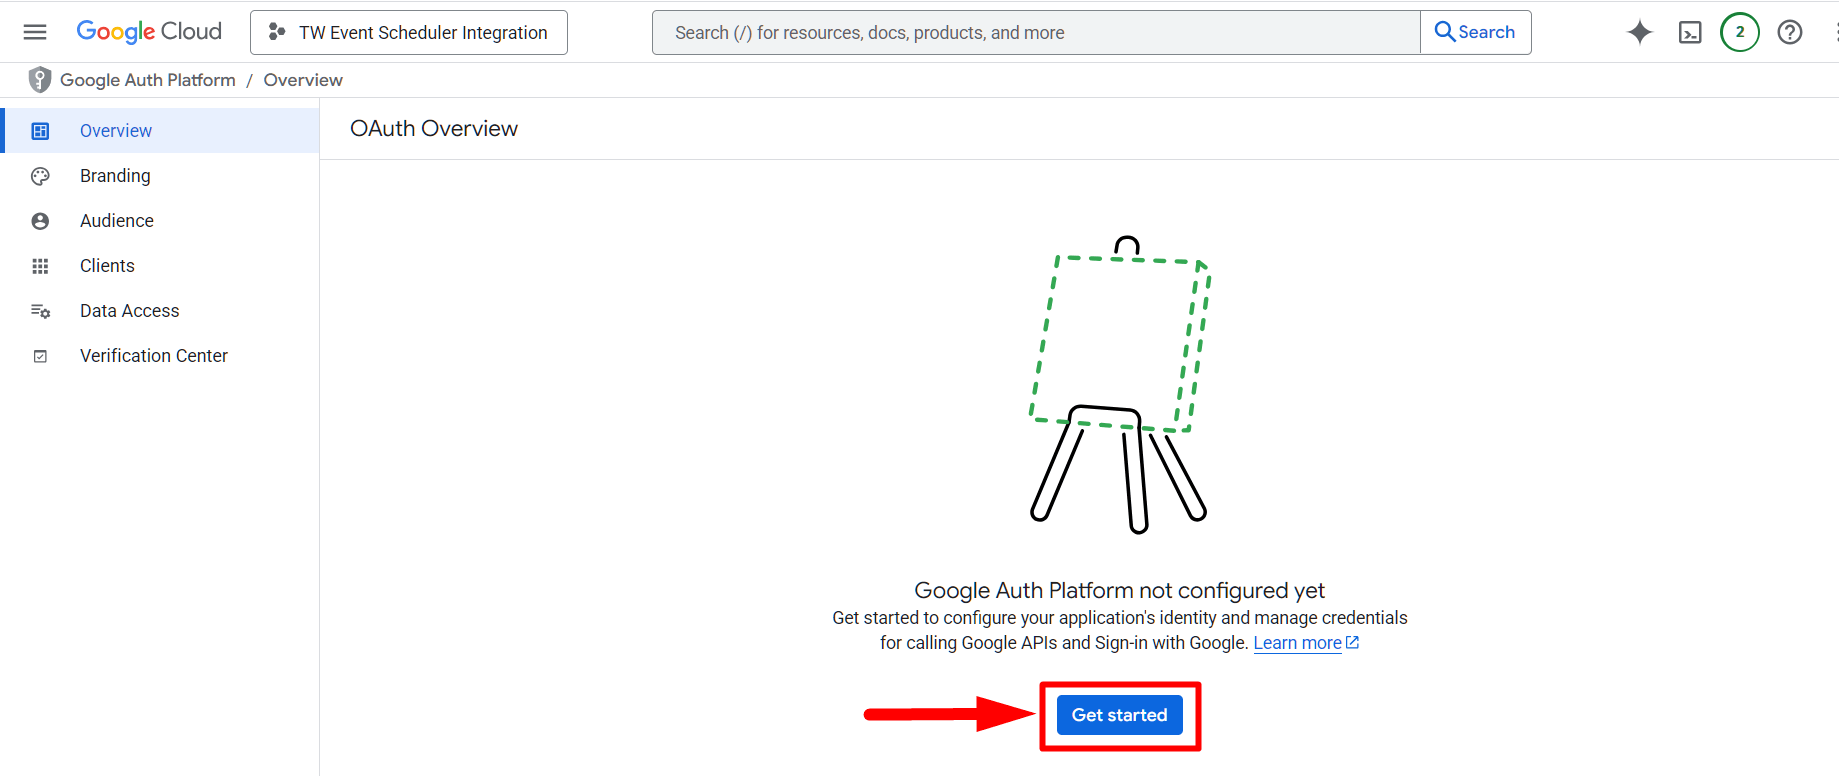Open Branding in the sidebar
Image resolution: width=1839 pixels, height=776 pixels.
pyautogui.click(x=160, y=176)
